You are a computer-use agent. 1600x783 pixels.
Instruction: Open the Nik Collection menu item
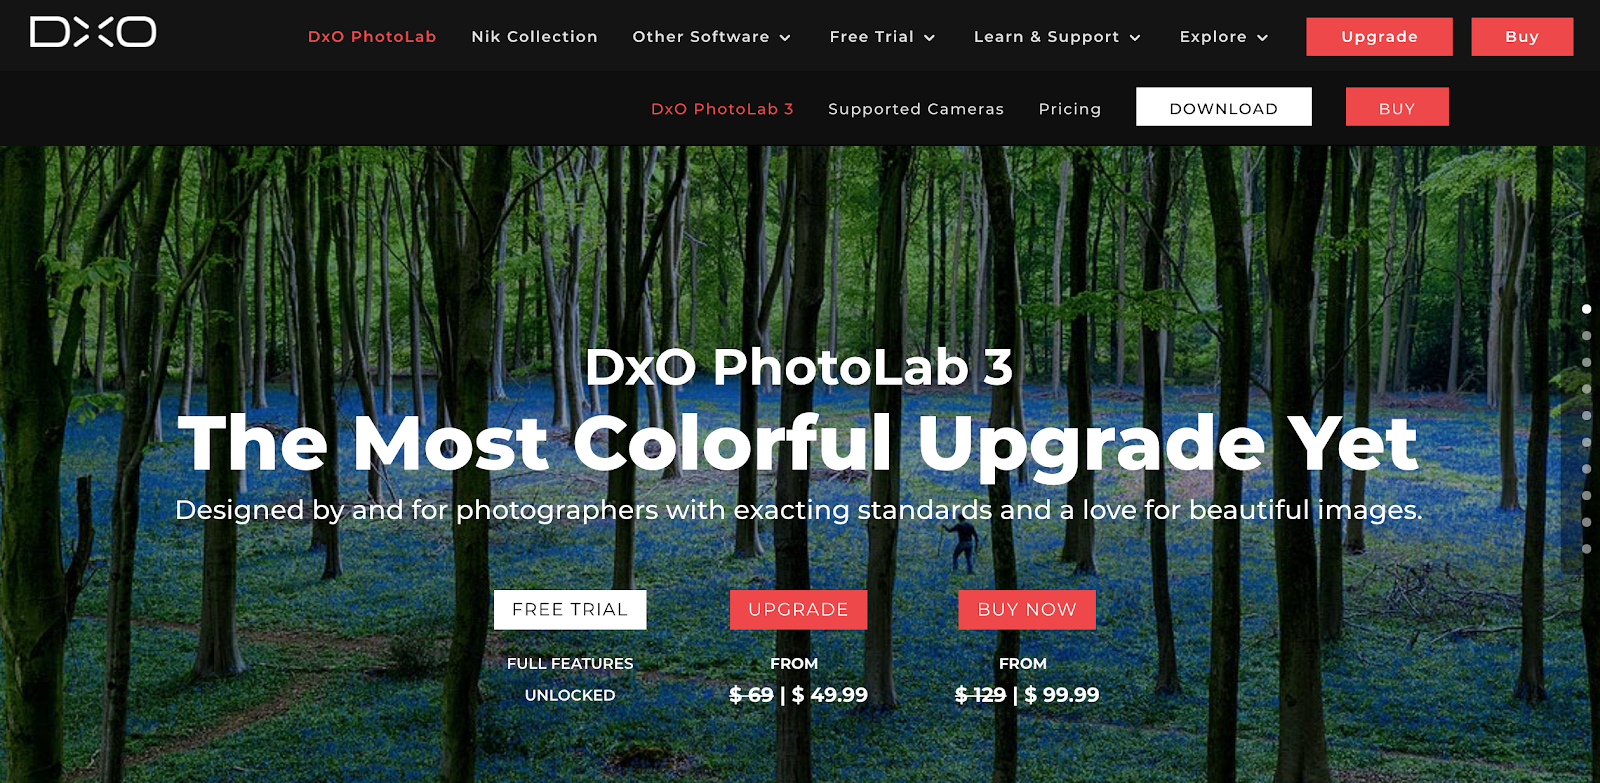pos(534,37)
